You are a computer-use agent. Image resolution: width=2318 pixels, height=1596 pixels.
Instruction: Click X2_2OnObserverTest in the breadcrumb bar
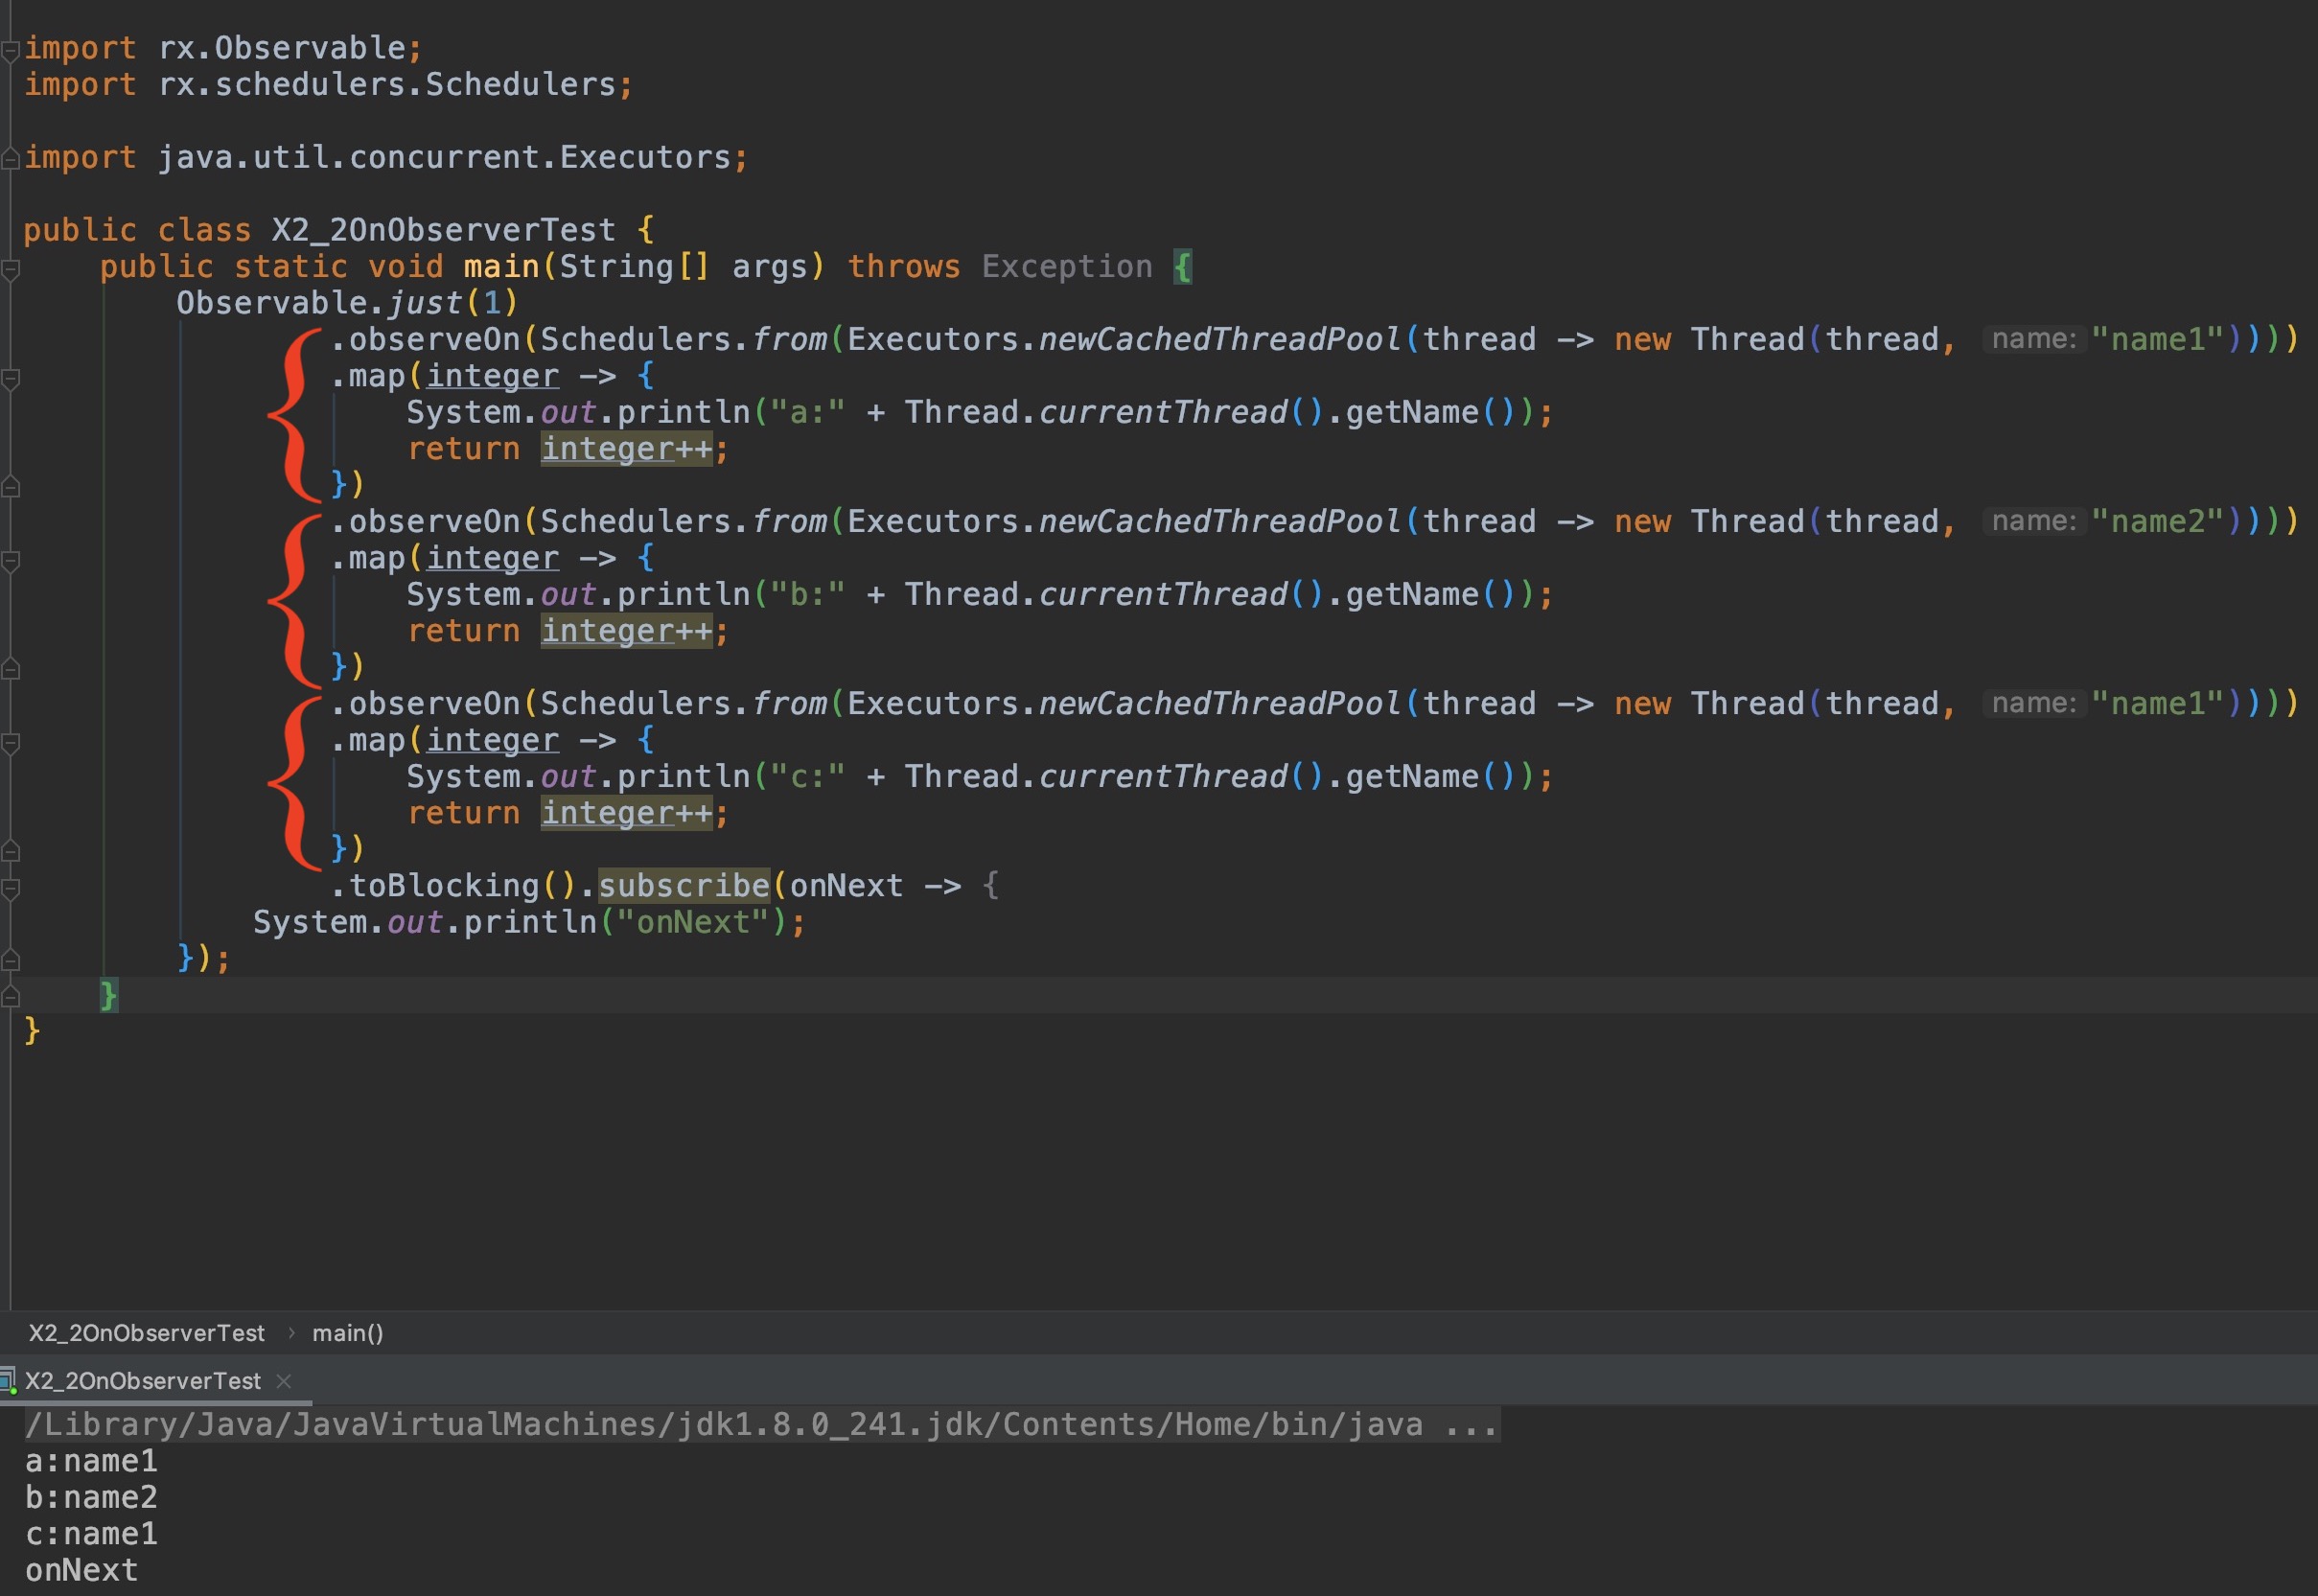pyautogui.click(x=146, y=1333)
